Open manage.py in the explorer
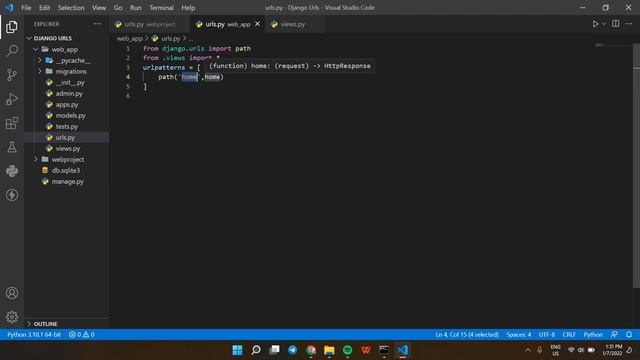Viewport: 640px width, 360px height. 68,181
